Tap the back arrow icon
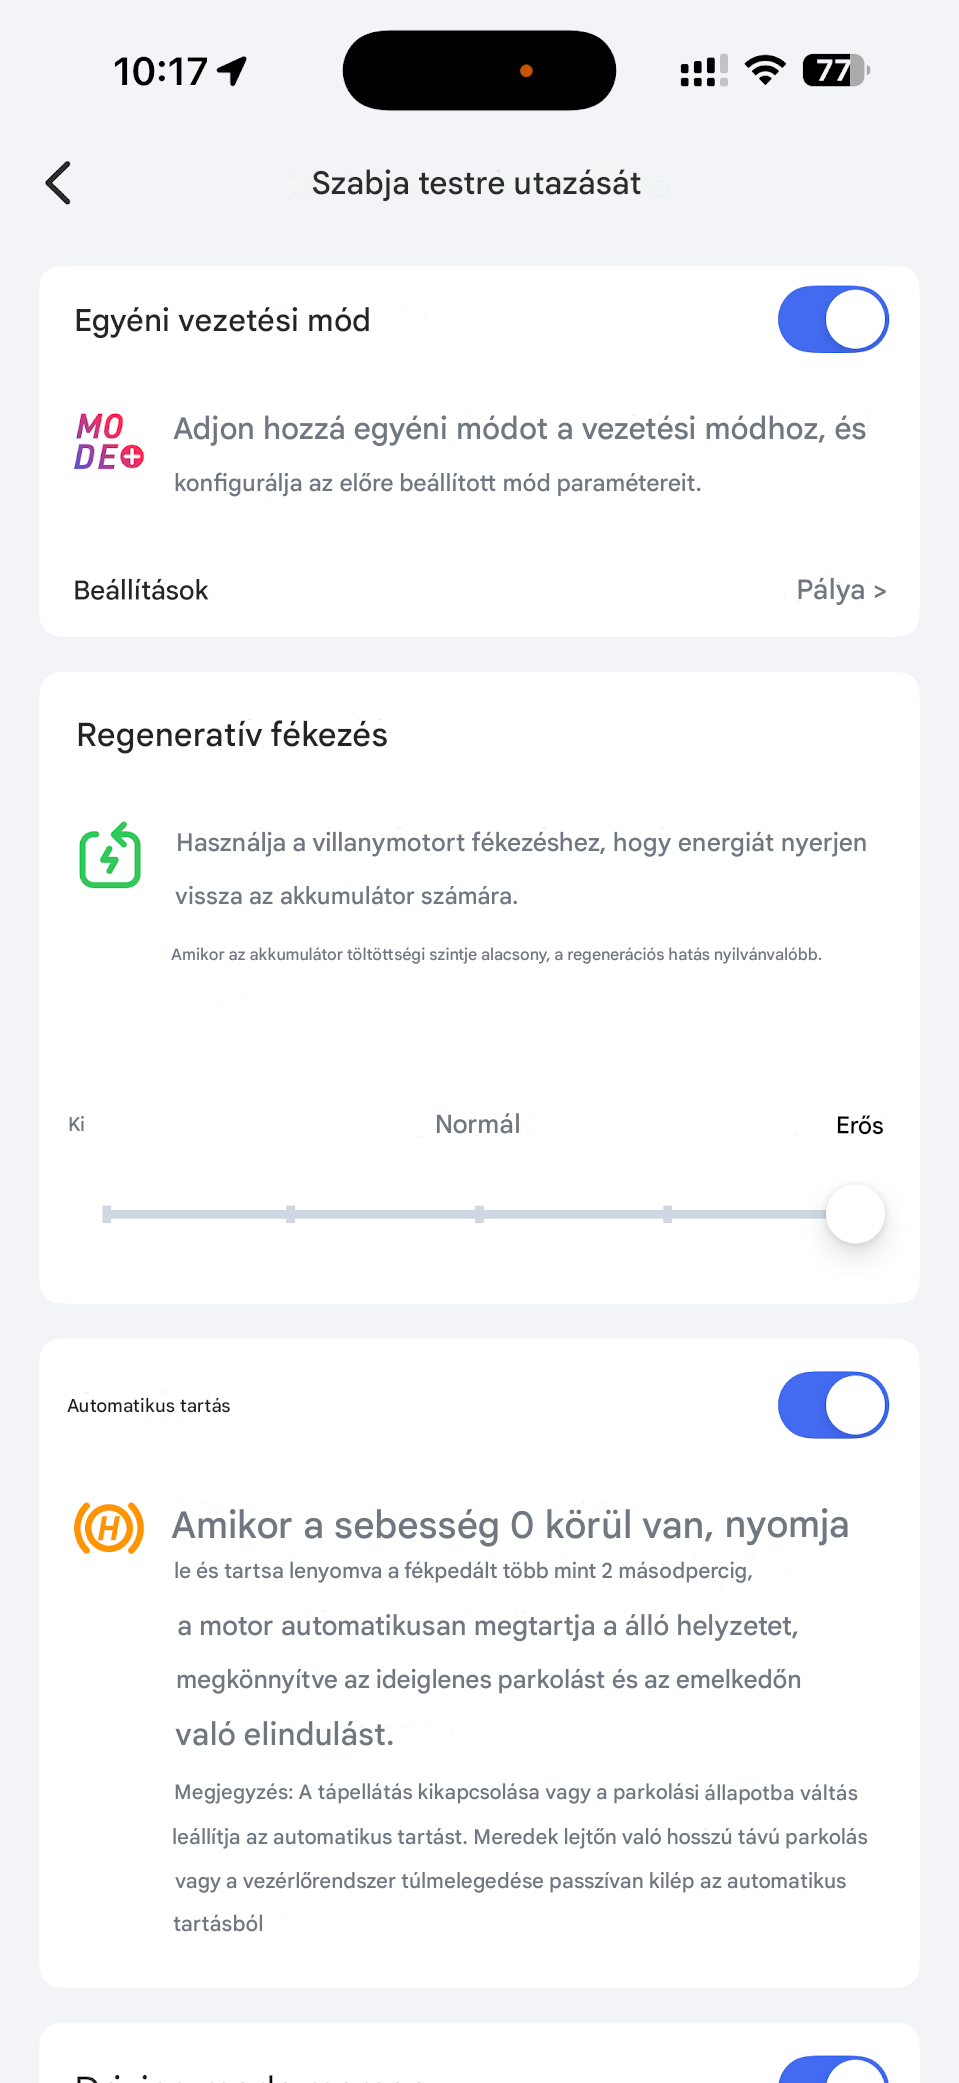The height and width of the screenshot is (2083, 959). pos(59,183)
